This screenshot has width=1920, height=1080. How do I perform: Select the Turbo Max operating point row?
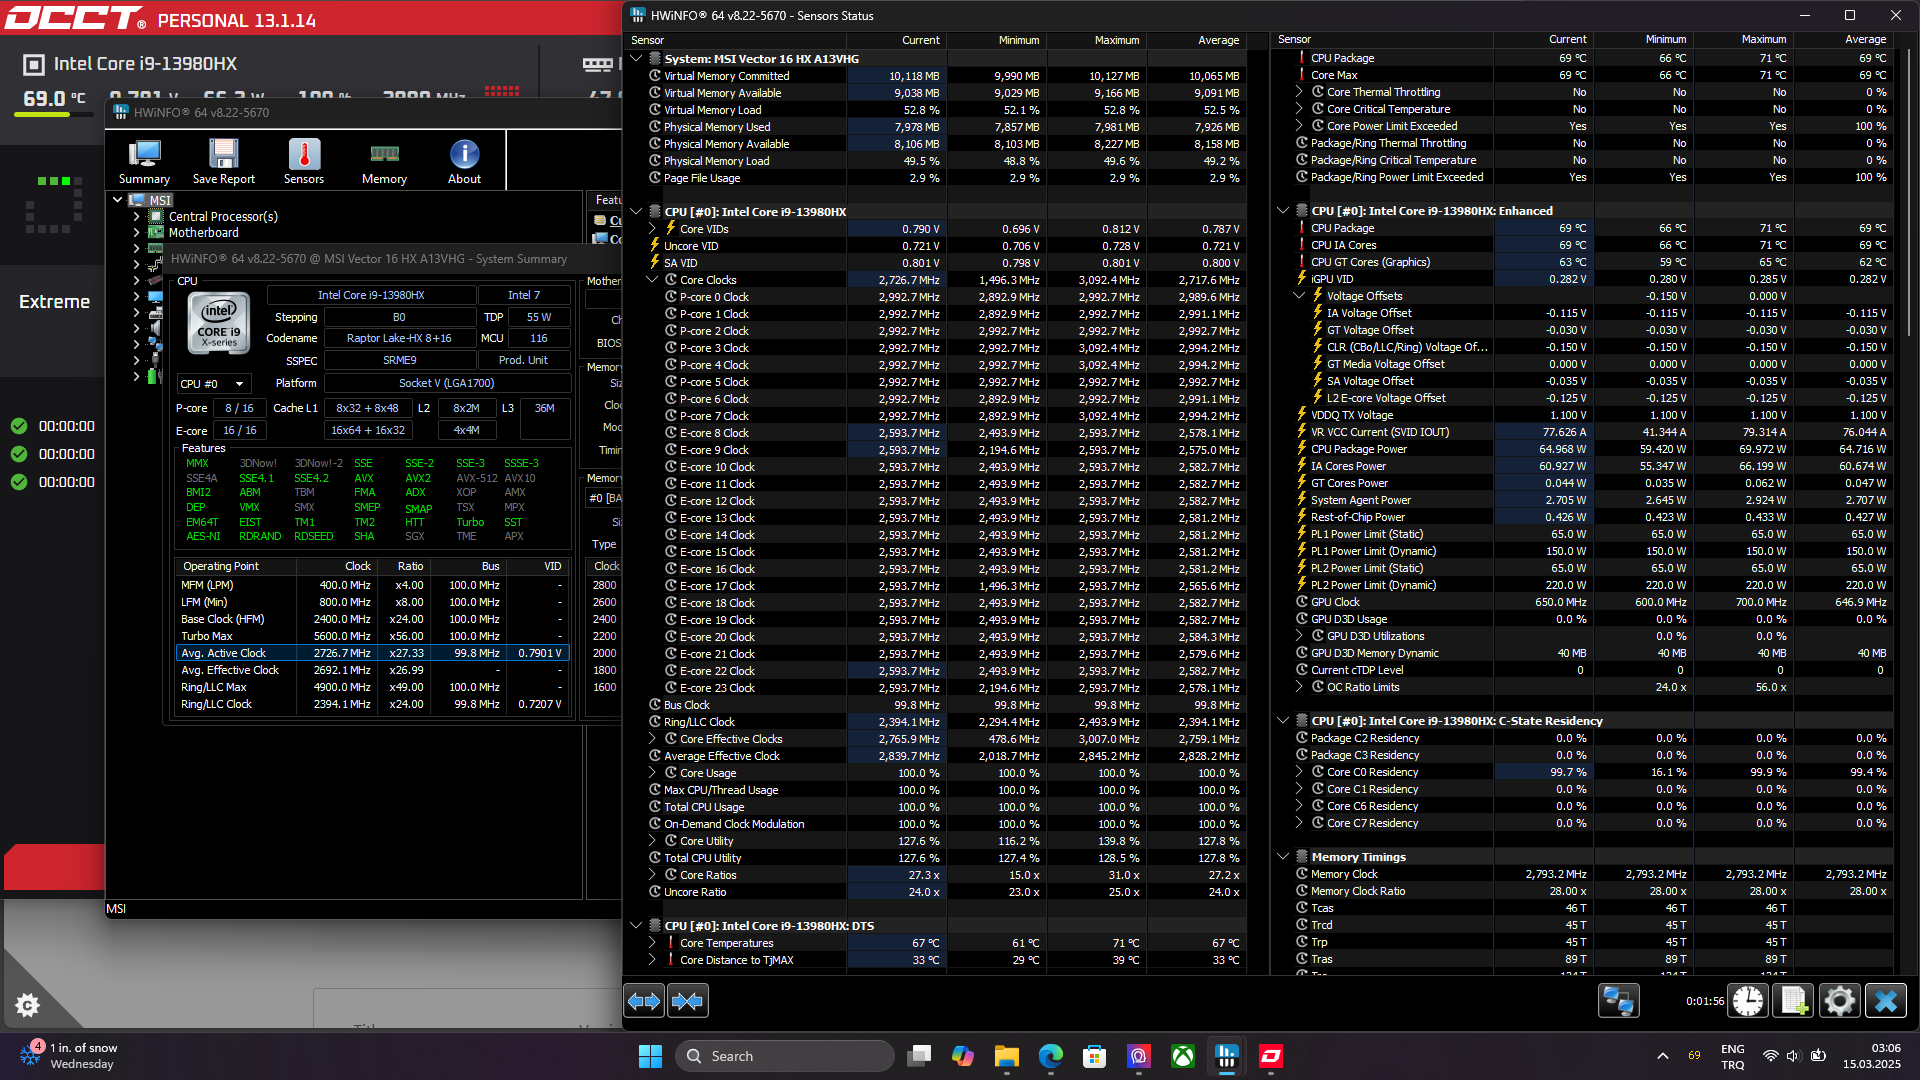(372, 636)
